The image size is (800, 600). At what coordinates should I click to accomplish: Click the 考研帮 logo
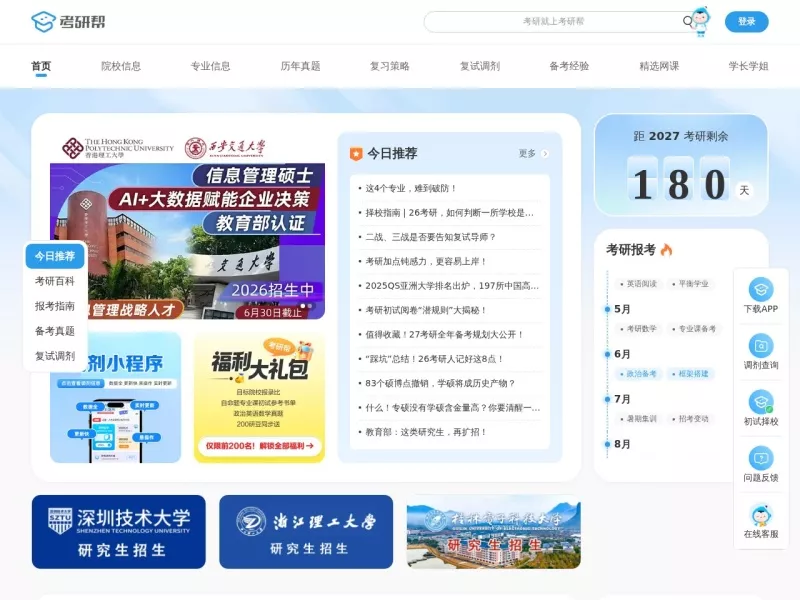pos(68,22)
